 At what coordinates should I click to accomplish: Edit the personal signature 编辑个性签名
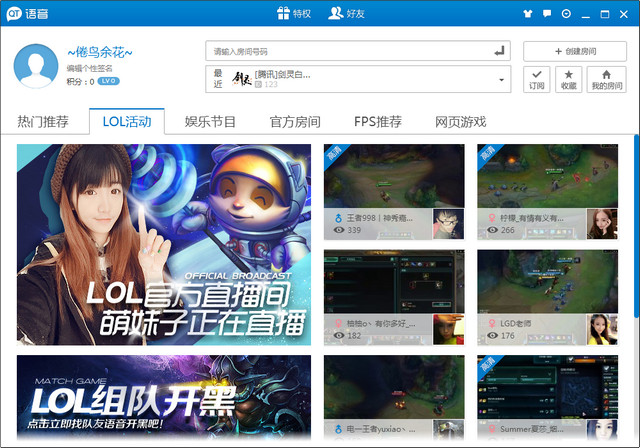coord(89,68)
